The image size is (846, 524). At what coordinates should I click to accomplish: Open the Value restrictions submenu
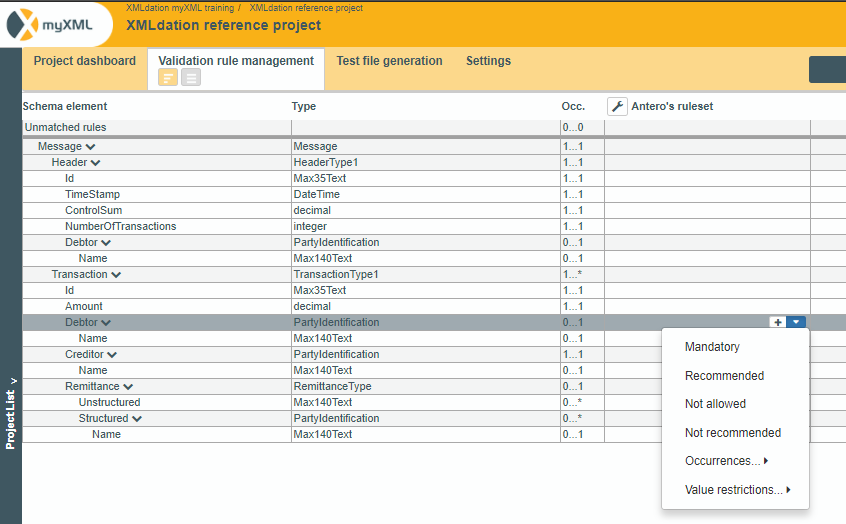[x=738, y=490]
